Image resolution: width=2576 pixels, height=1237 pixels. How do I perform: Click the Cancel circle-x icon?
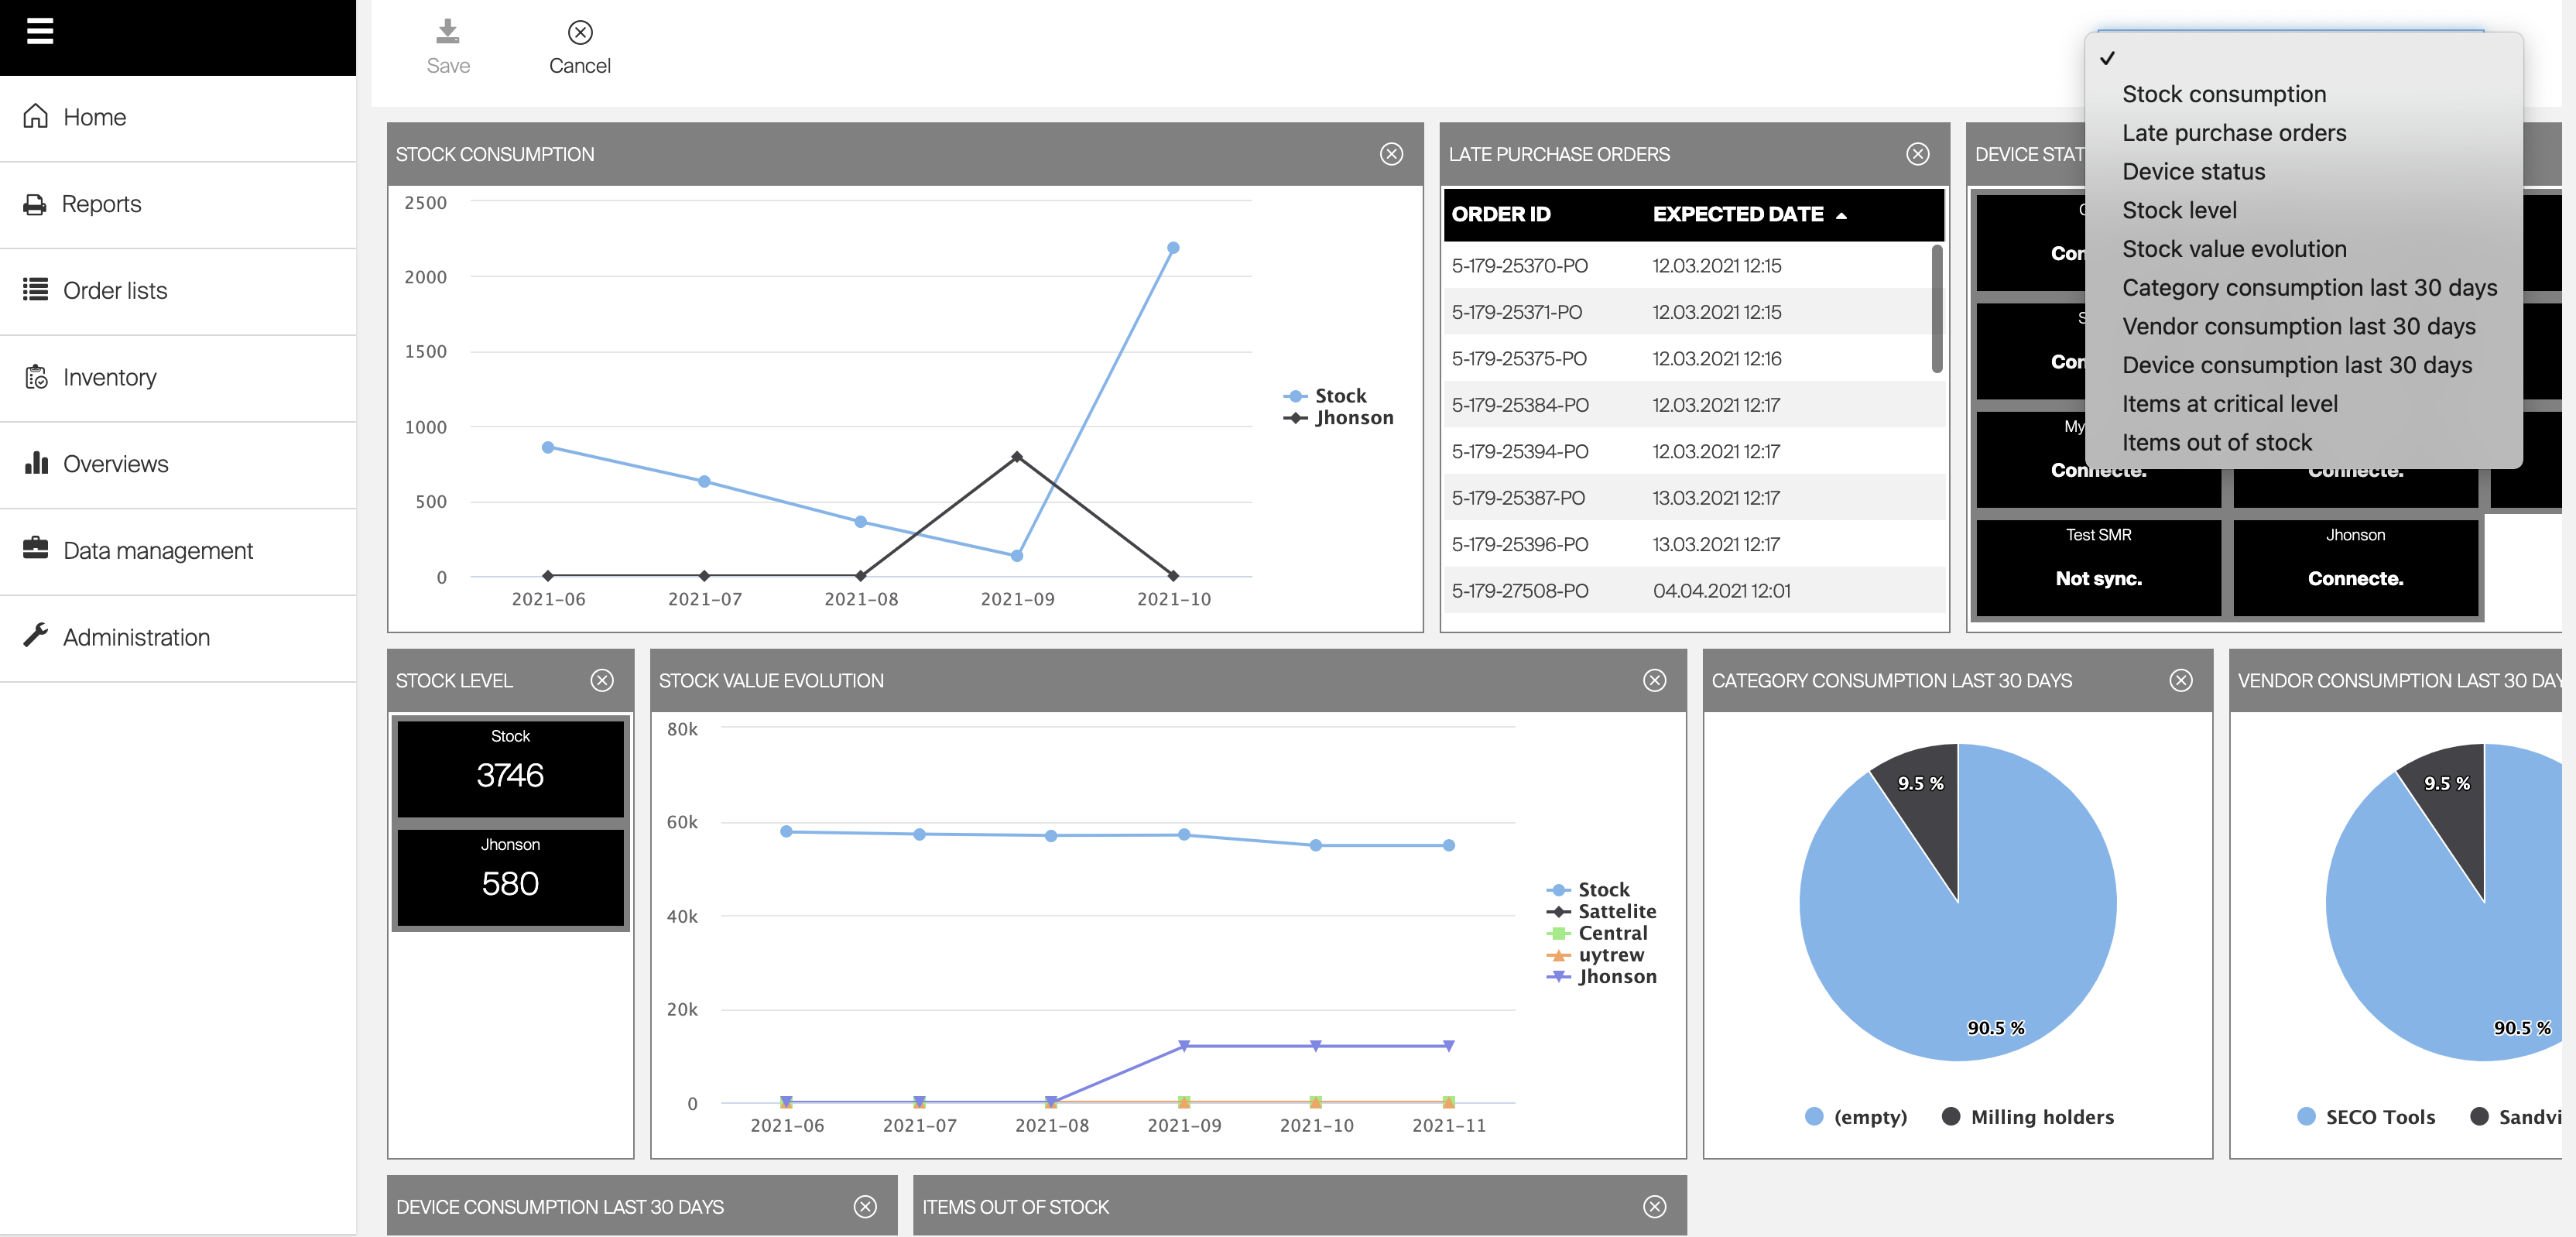click(580, 33)
